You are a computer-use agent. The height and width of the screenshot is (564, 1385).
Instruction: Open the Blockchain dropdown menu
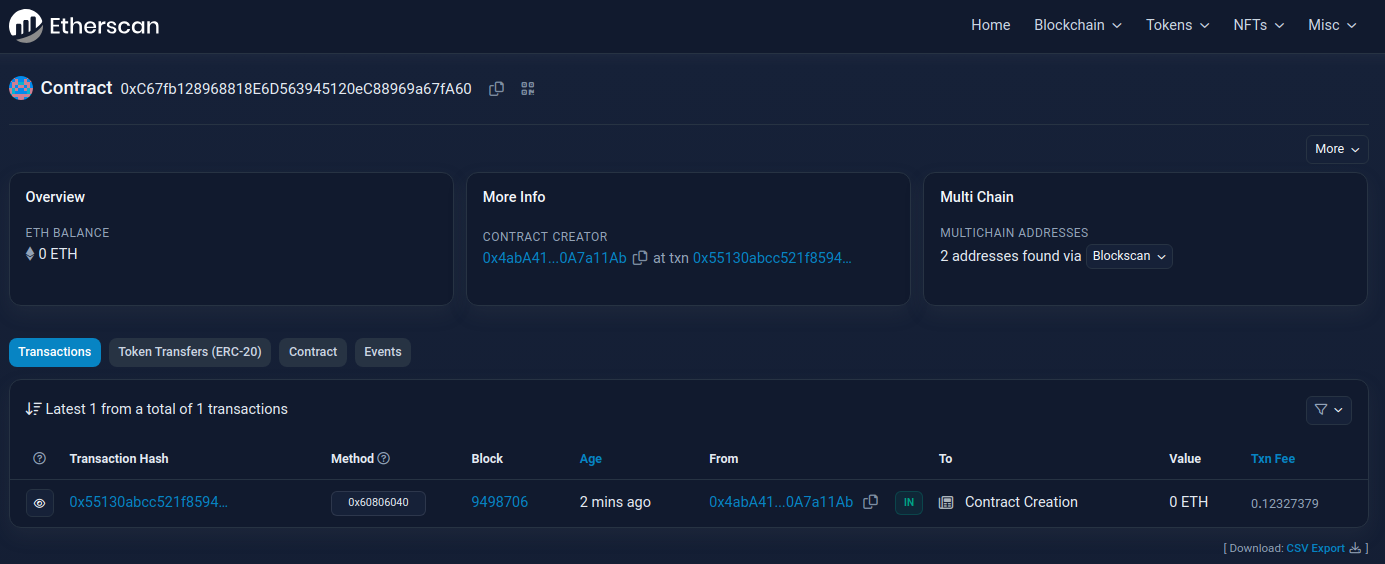(1078, 25)
